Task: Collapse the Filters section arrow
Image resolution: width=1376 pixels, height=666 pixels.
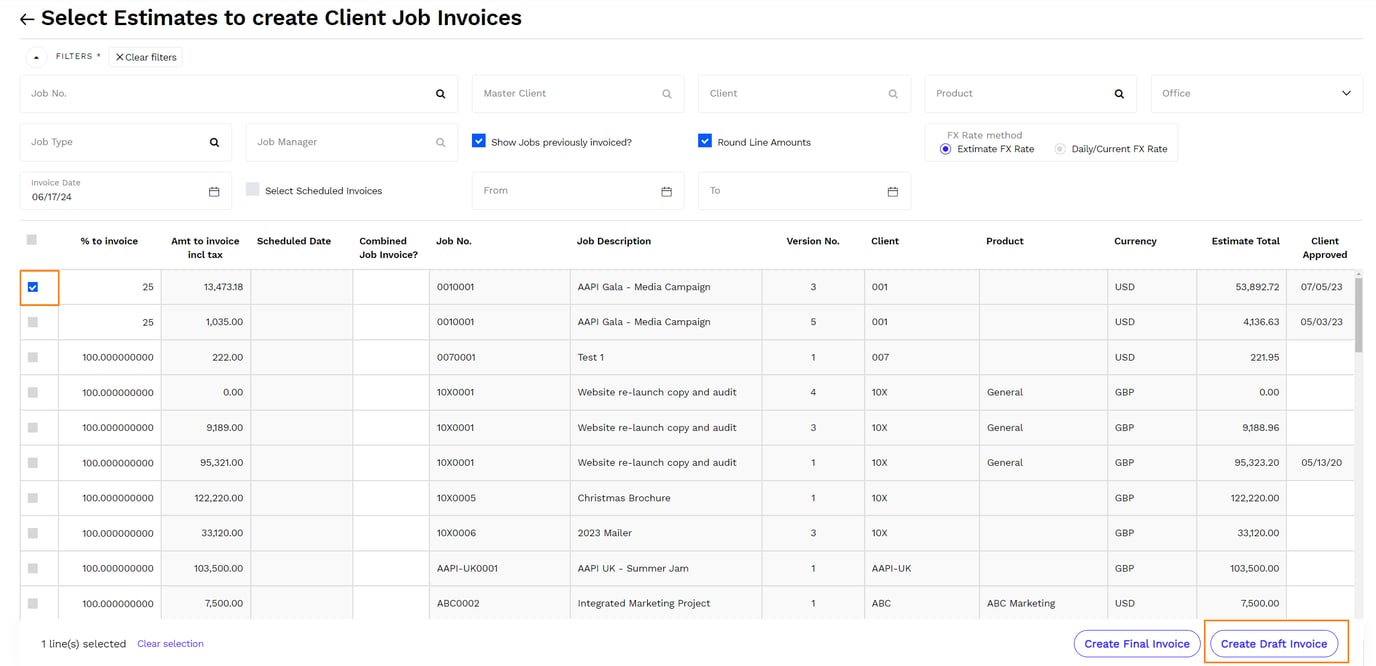Action: point(36,57)
